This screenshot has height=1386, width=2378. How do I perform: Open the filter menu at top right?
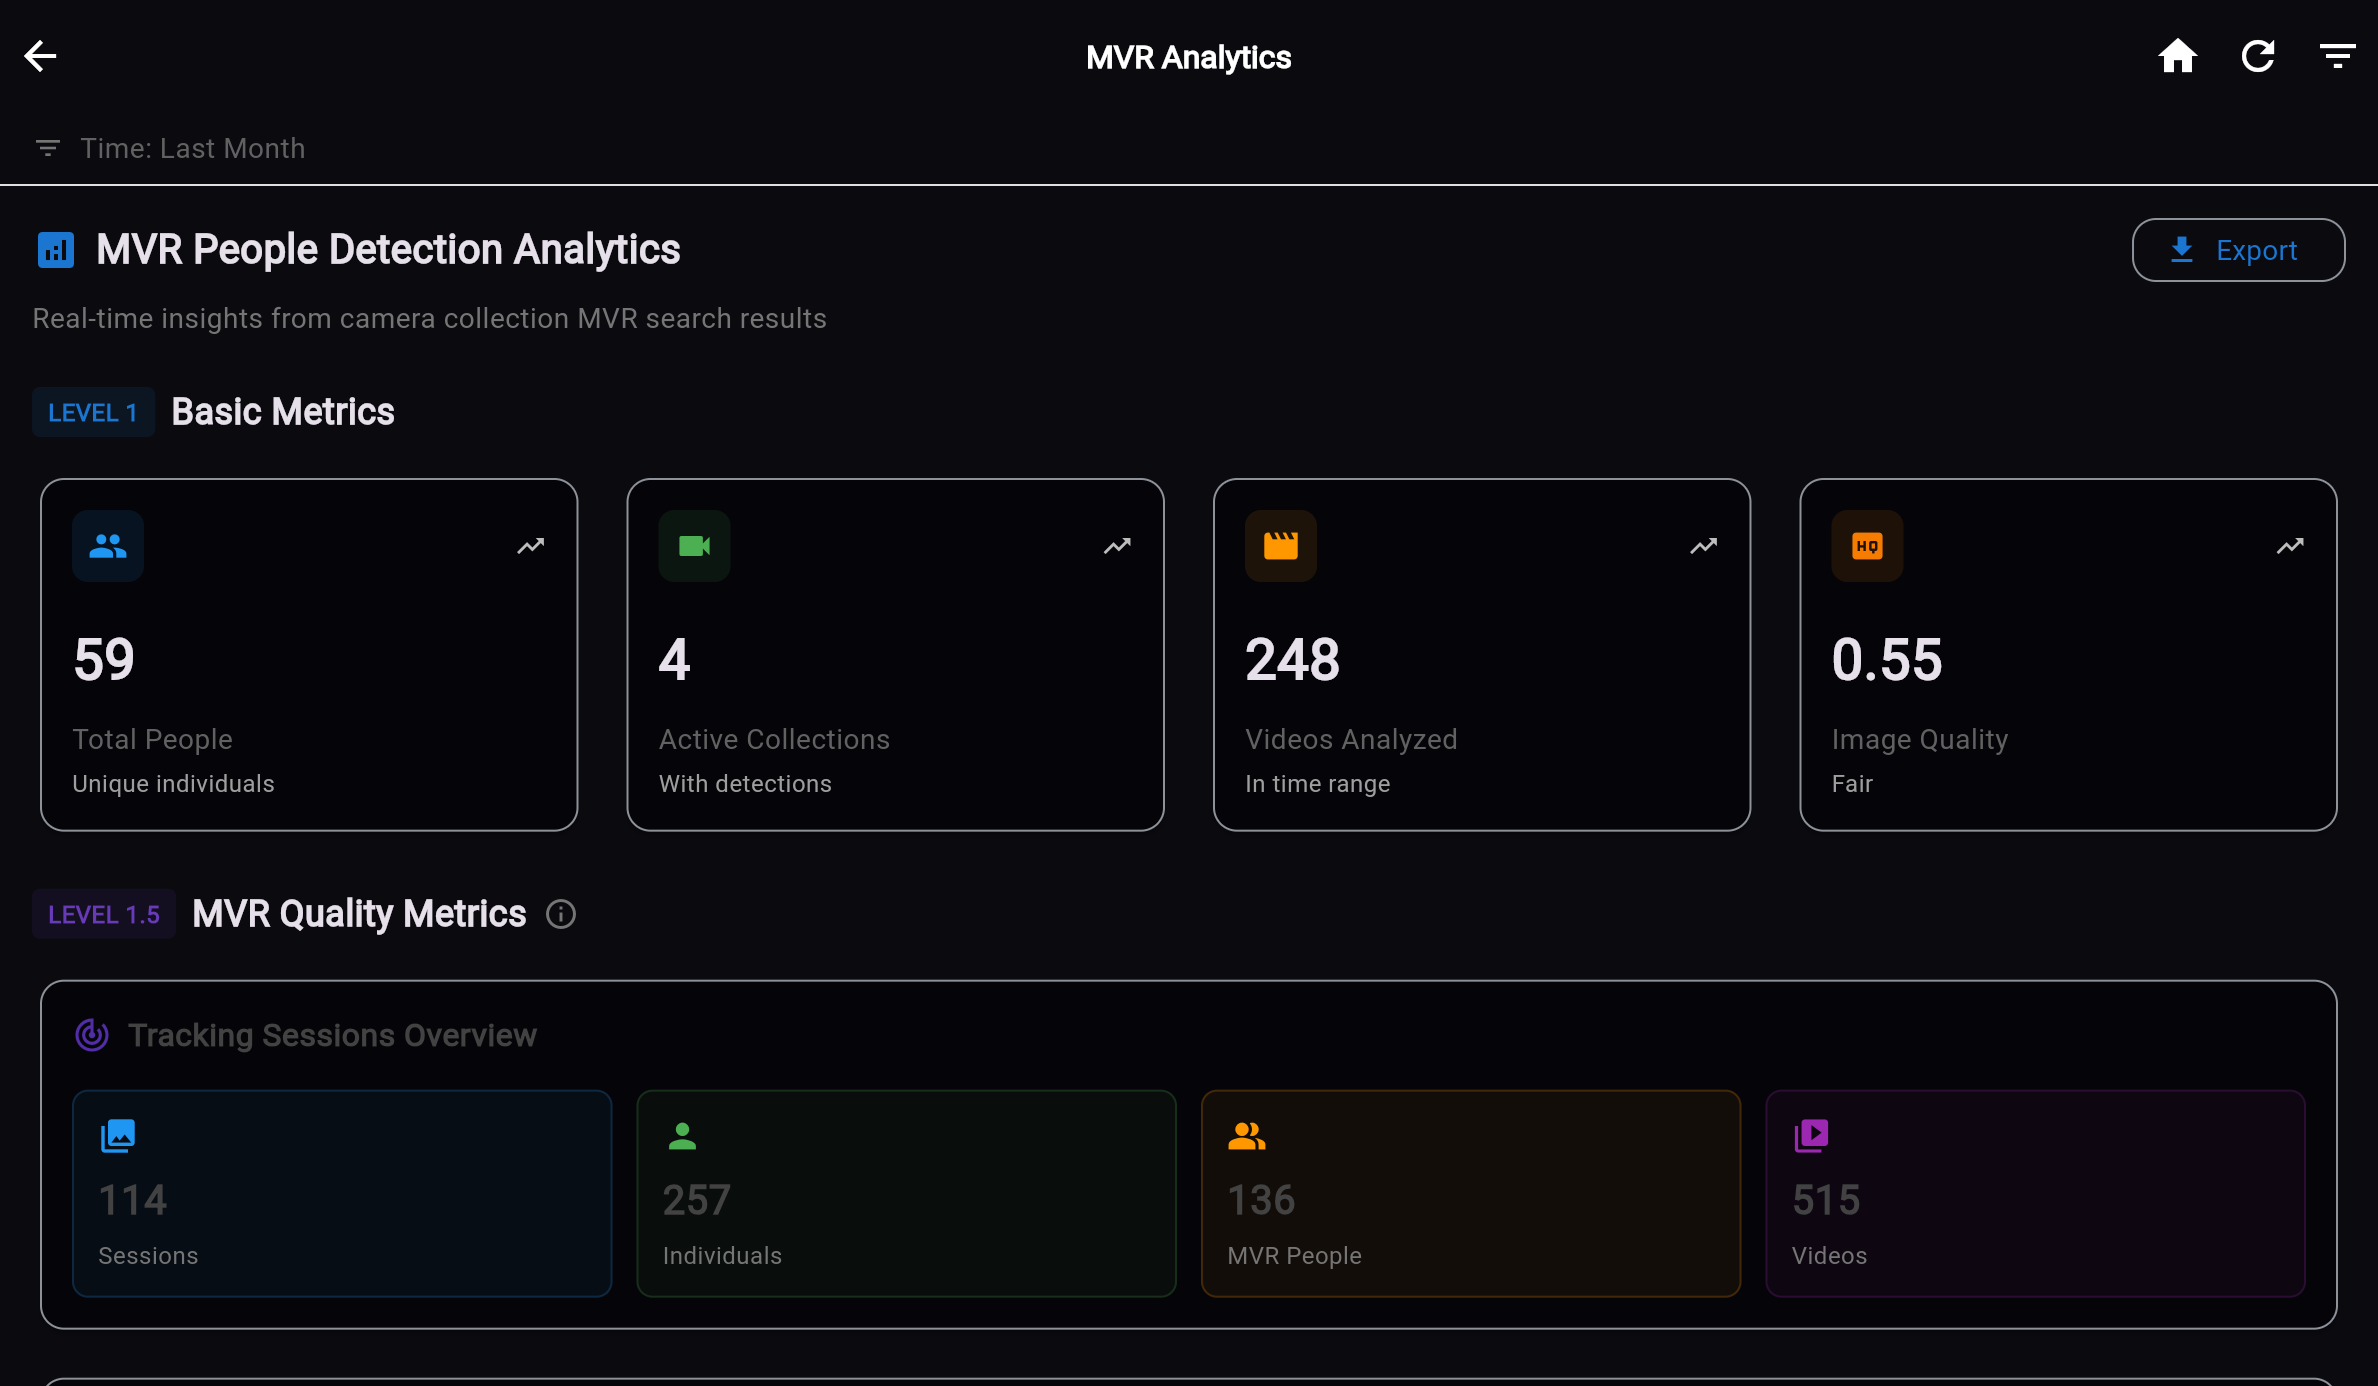pyautogui.click(x=2337, y=55)
